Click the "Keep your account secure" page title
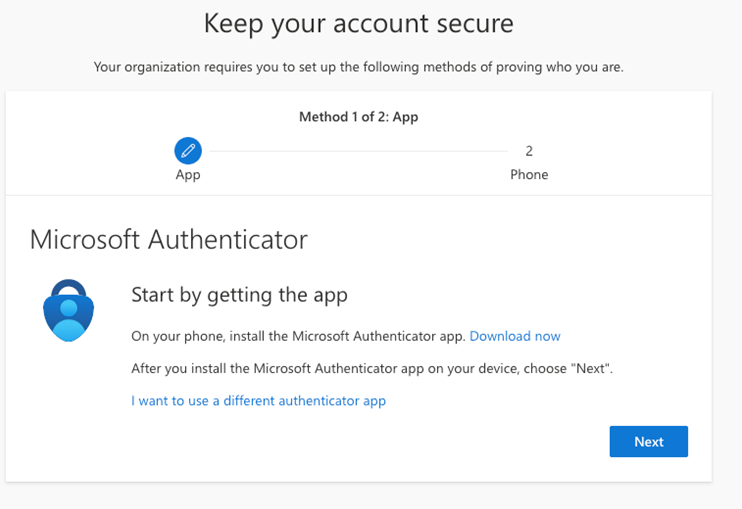This screenshot has width=742, height=509. click(359, 24)
